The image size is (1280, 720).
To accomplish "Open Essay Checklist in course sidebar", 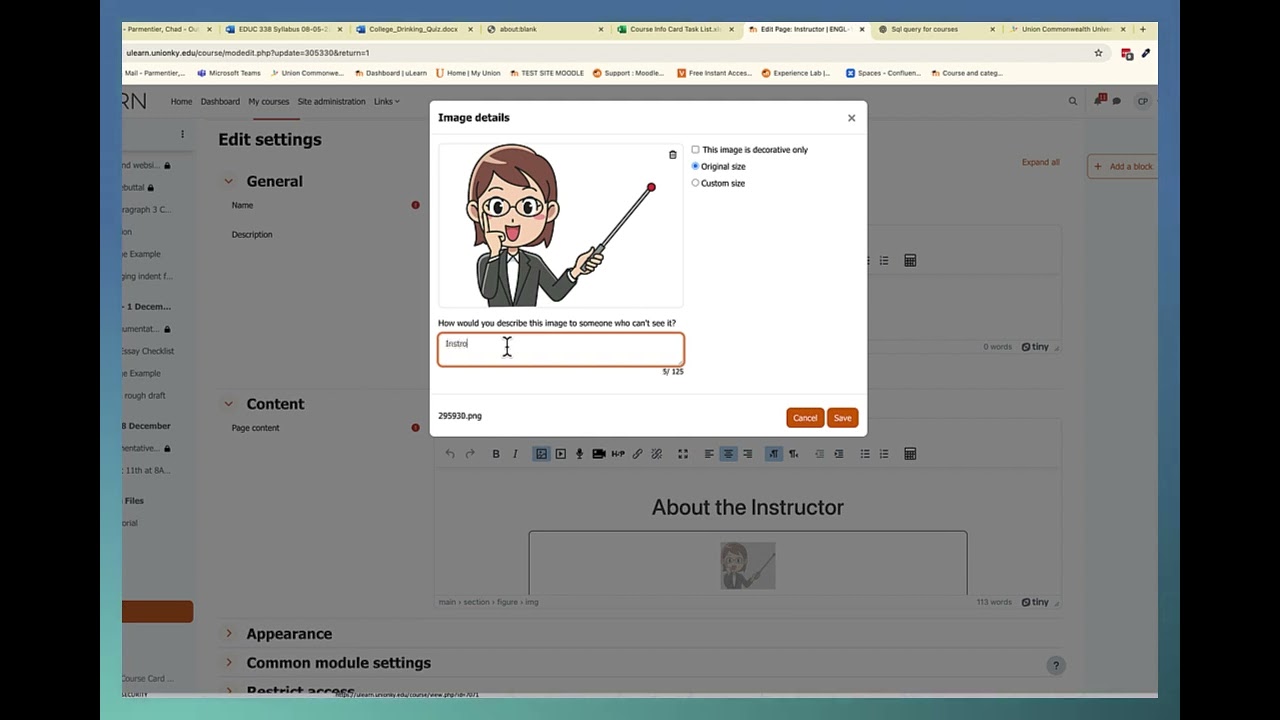I will point(147,351).
